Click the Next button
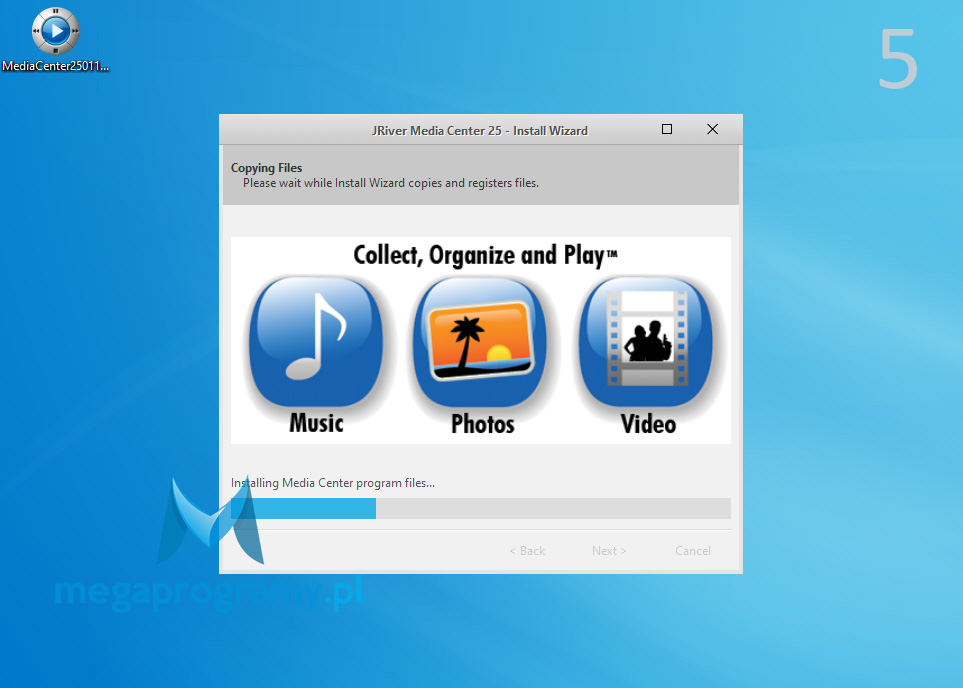Image resolution: width=963 pixels, height=688 pixels. (609, 551)
